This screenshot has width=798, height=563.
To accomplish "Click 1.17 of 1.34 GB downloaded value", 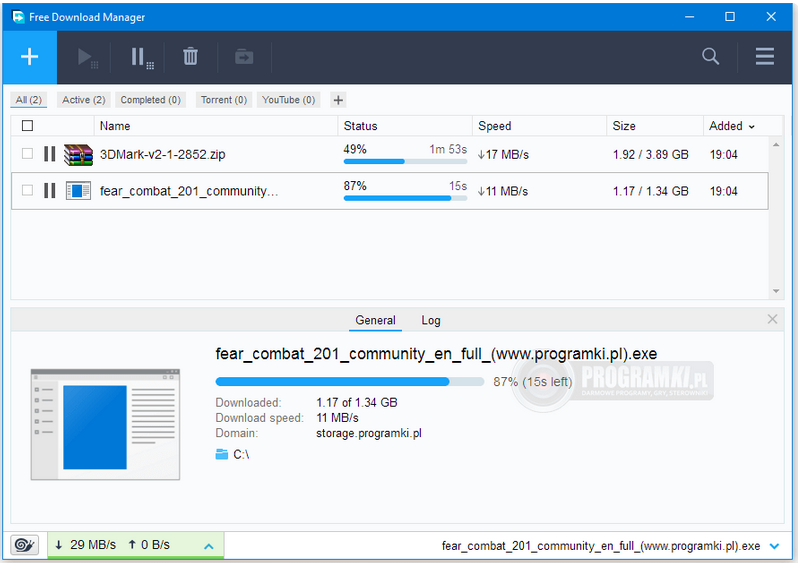I will tap(356, 403).
